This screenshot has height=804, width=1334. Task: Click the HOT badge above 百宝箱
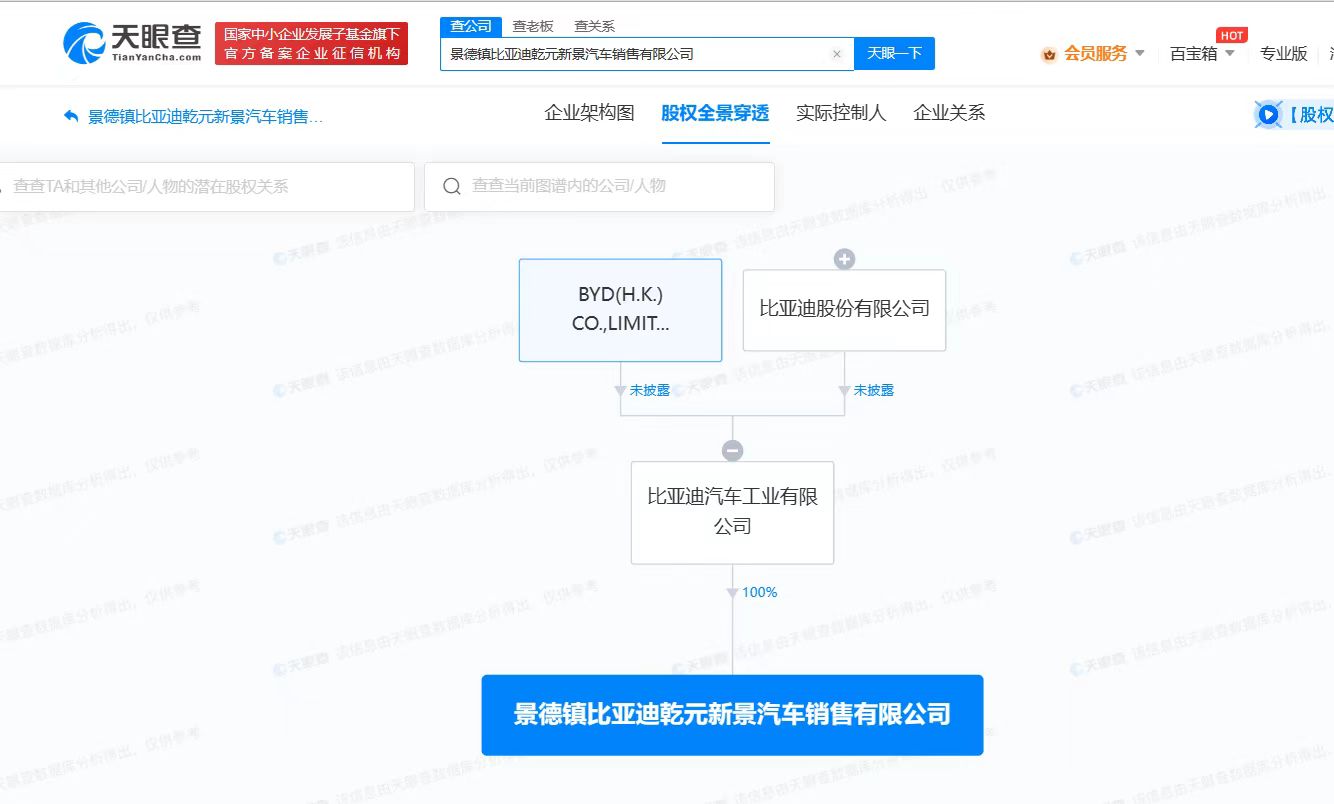[x=1231, y=35]
